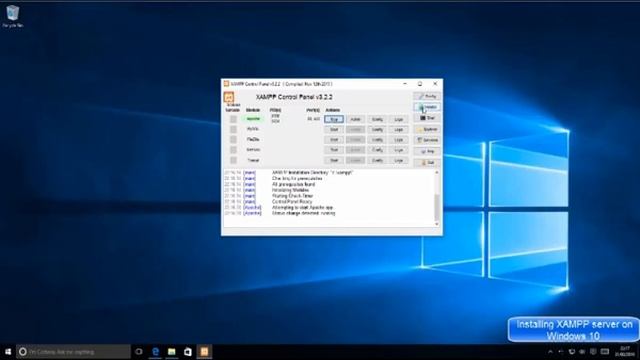The width and height of the screenshot is (640, 360).
Task: Click the green Apache module label
Action: pyautogui.click(x=253, y=119)
